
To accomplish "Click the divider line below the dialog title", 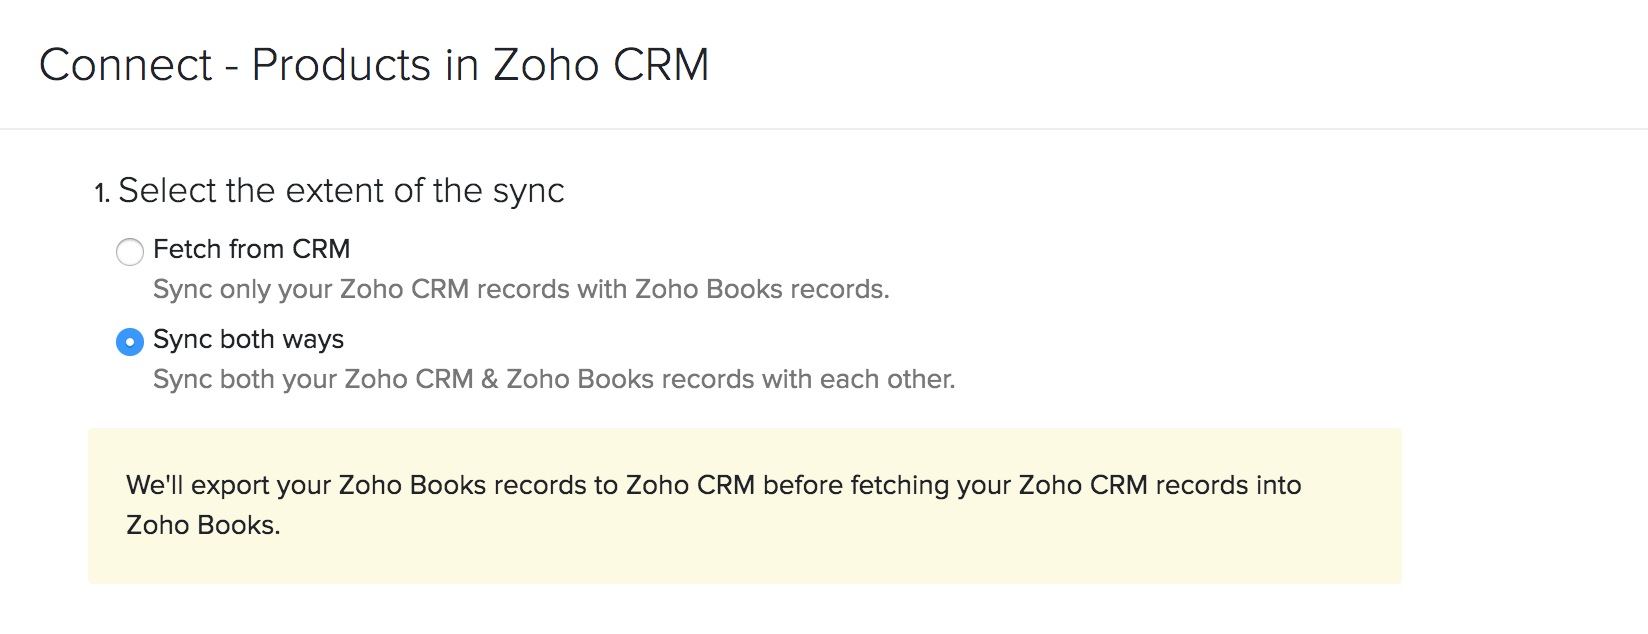I will point(824,127).
